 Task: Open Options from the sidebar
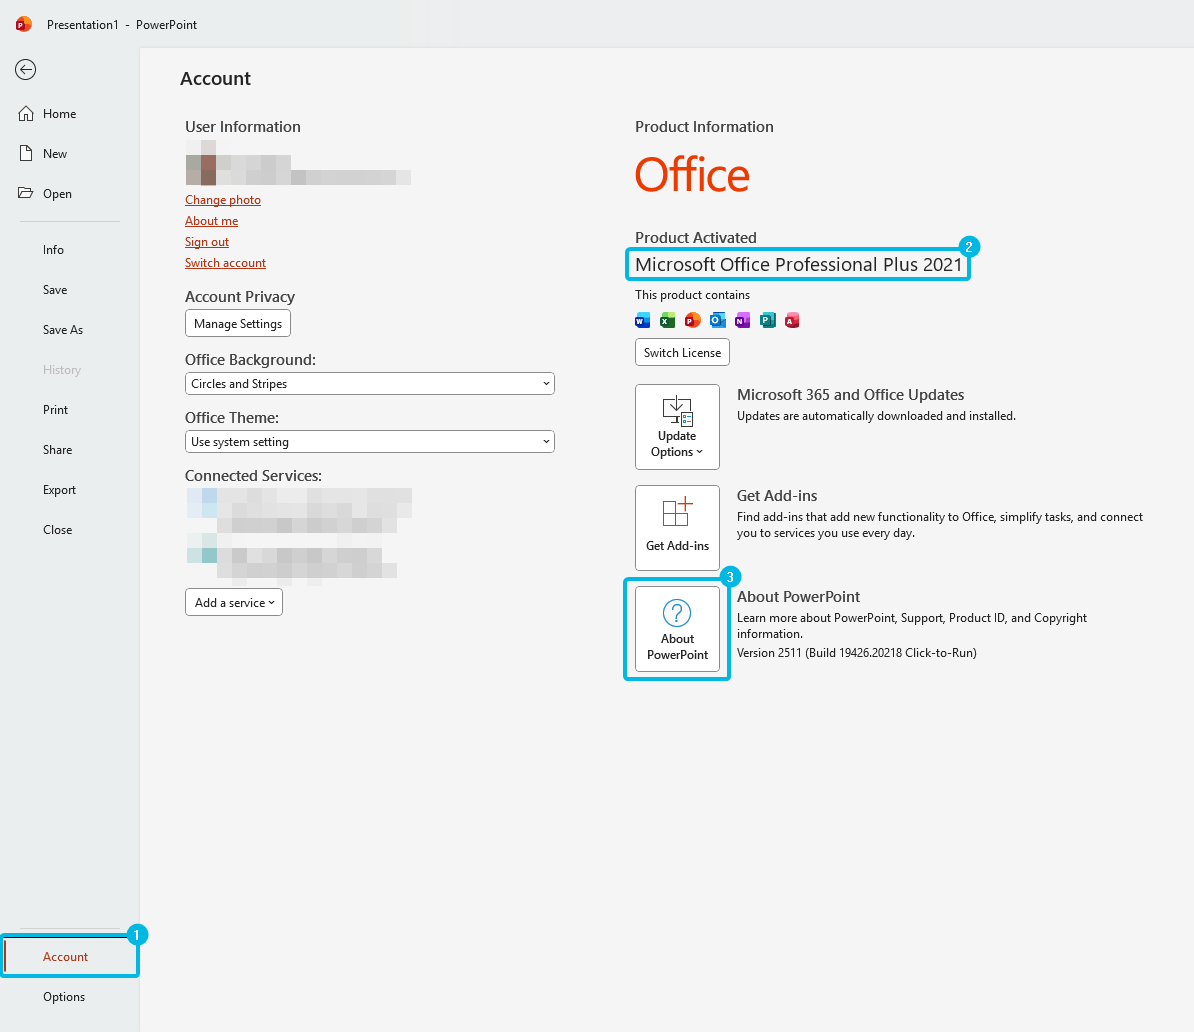click(x=64, y=997)
